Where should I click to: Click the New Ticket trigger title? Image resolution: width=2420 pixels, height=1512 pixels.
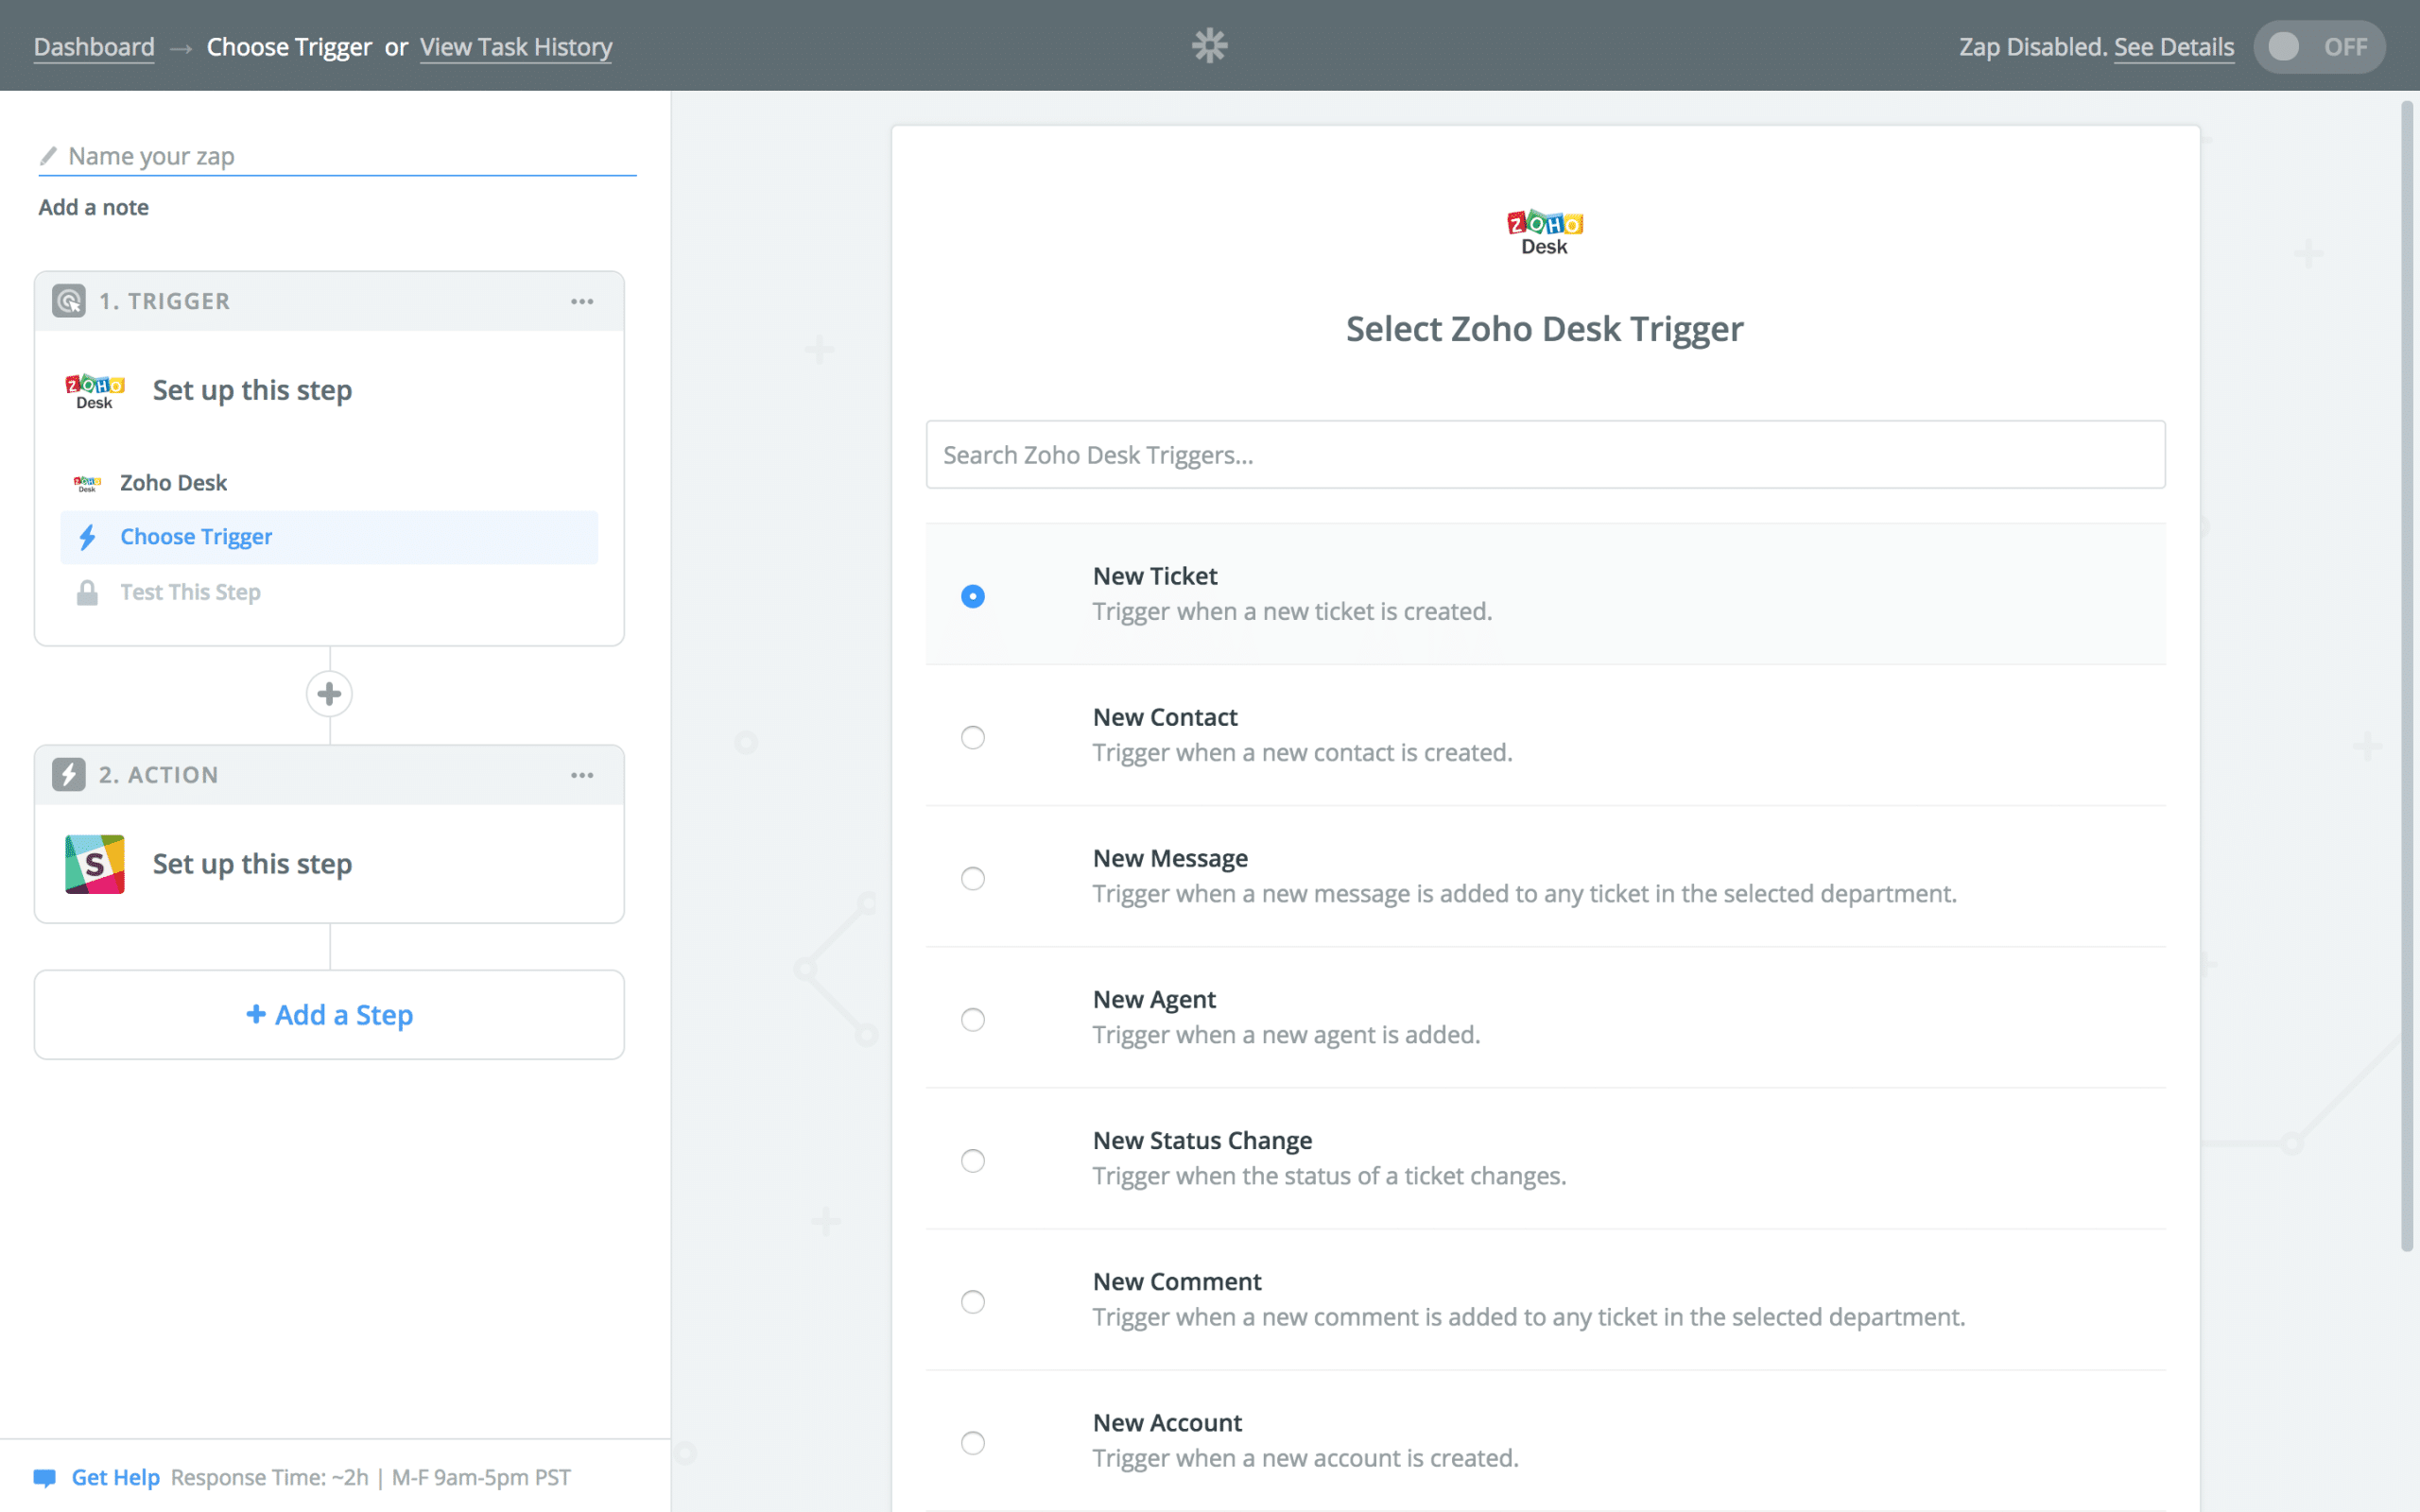[1155, 577]
